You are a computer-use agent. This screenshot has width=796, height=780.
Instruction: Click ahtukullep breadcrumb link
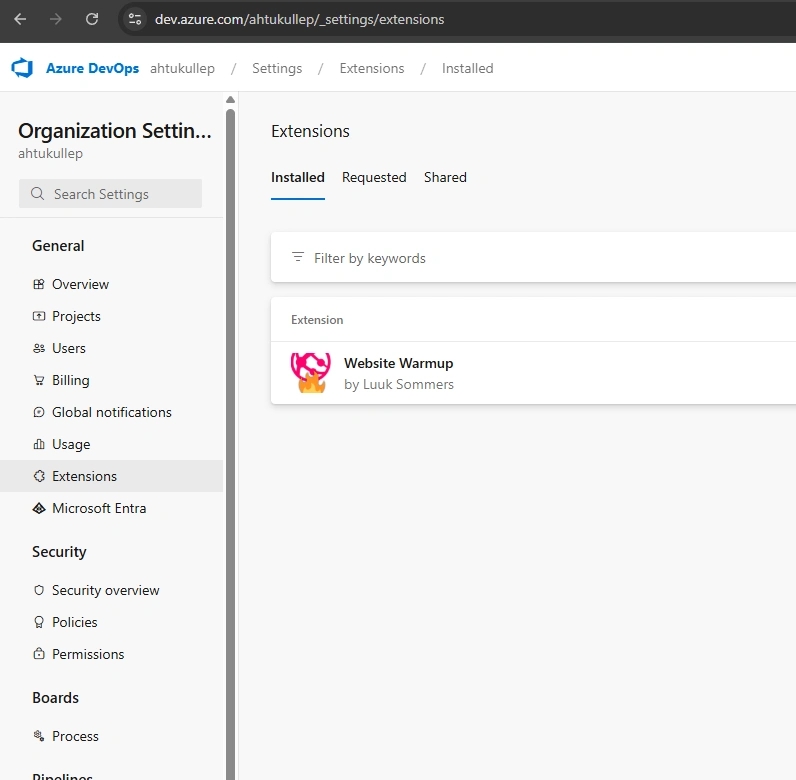pos(182,68)
